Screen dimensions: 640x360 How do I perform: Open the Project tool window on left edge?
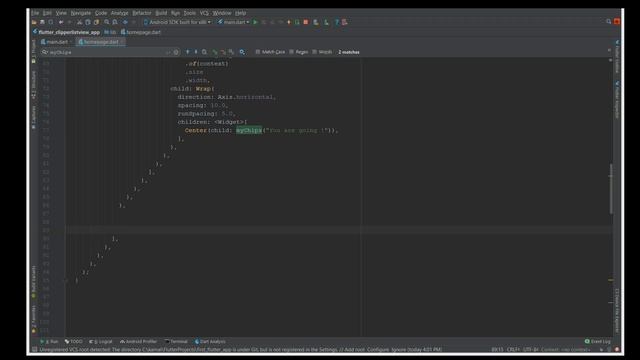coord(34,50)
